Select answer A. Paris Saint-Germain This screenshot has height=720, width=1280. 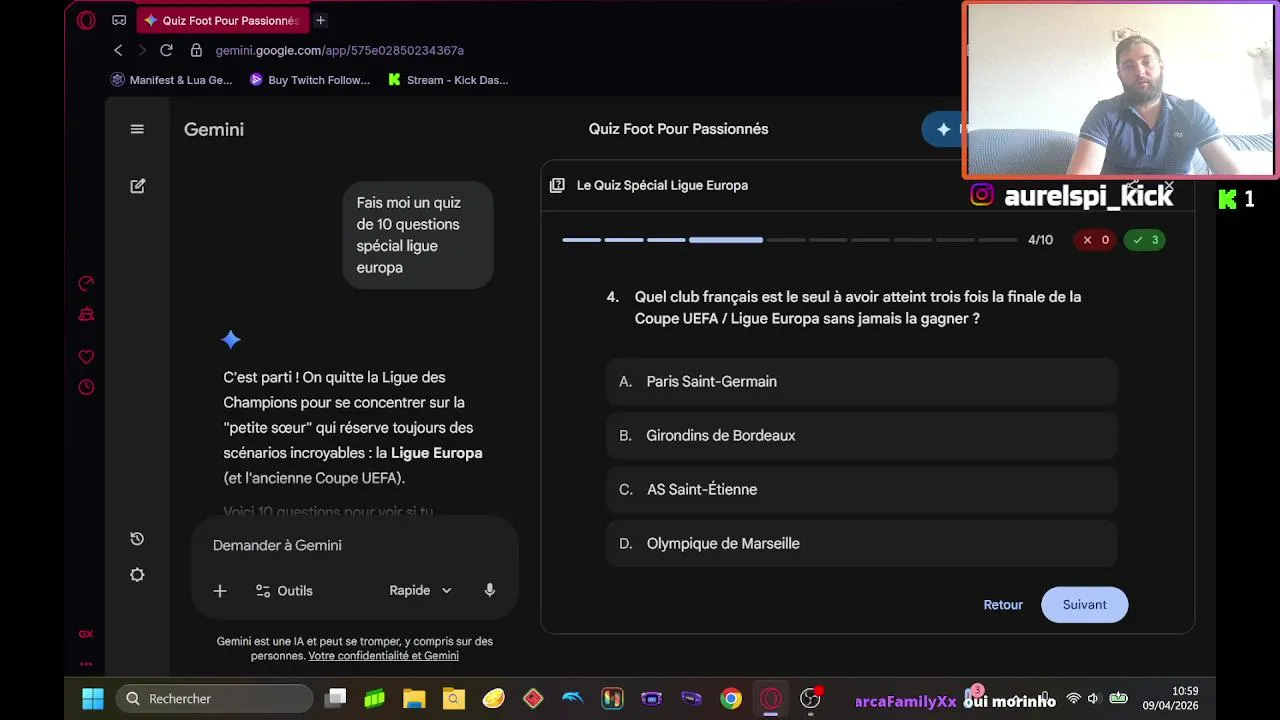[861, 382]
